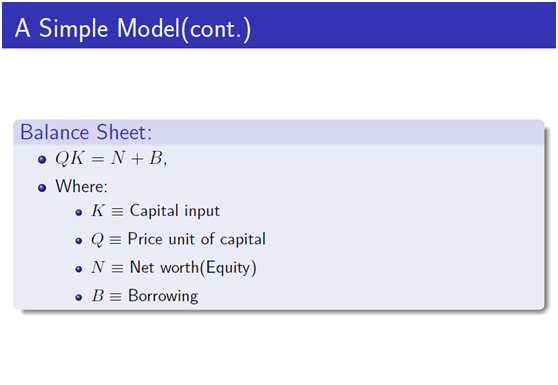Click the equation QK = N + B

[x=111, y=158]
